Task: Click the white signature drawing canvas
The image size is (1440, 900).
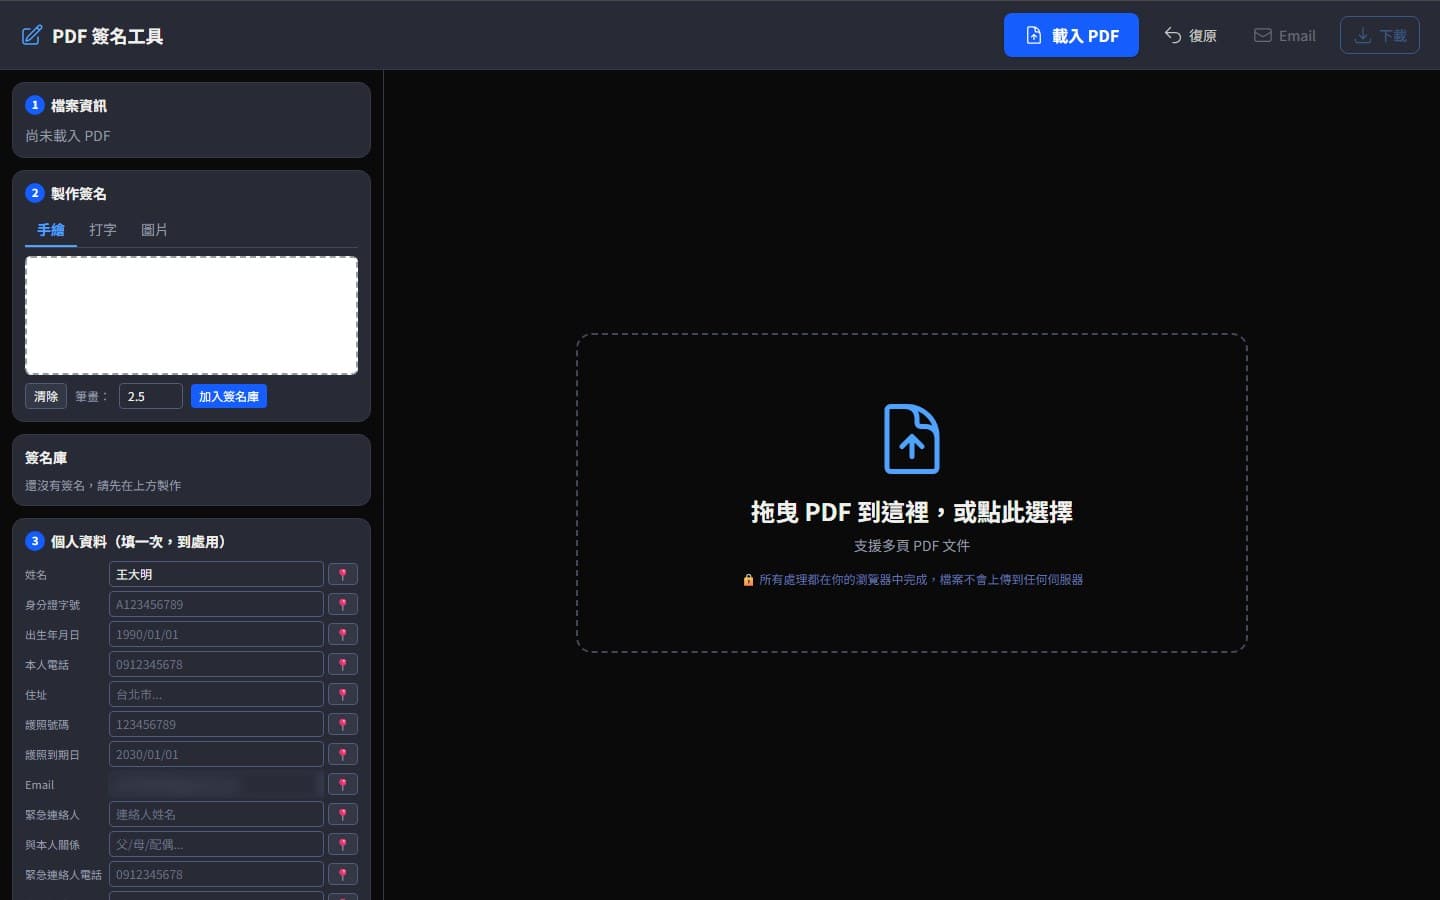Action: [x=191, y=315]
